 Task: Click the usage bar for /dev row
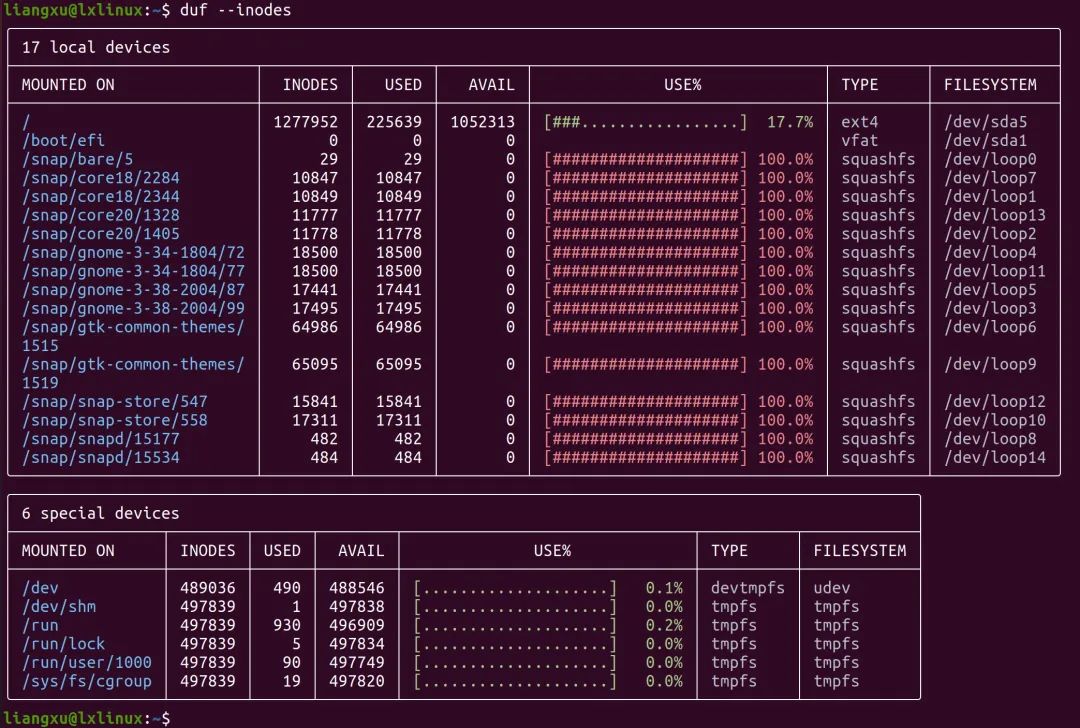coord(515,587)
